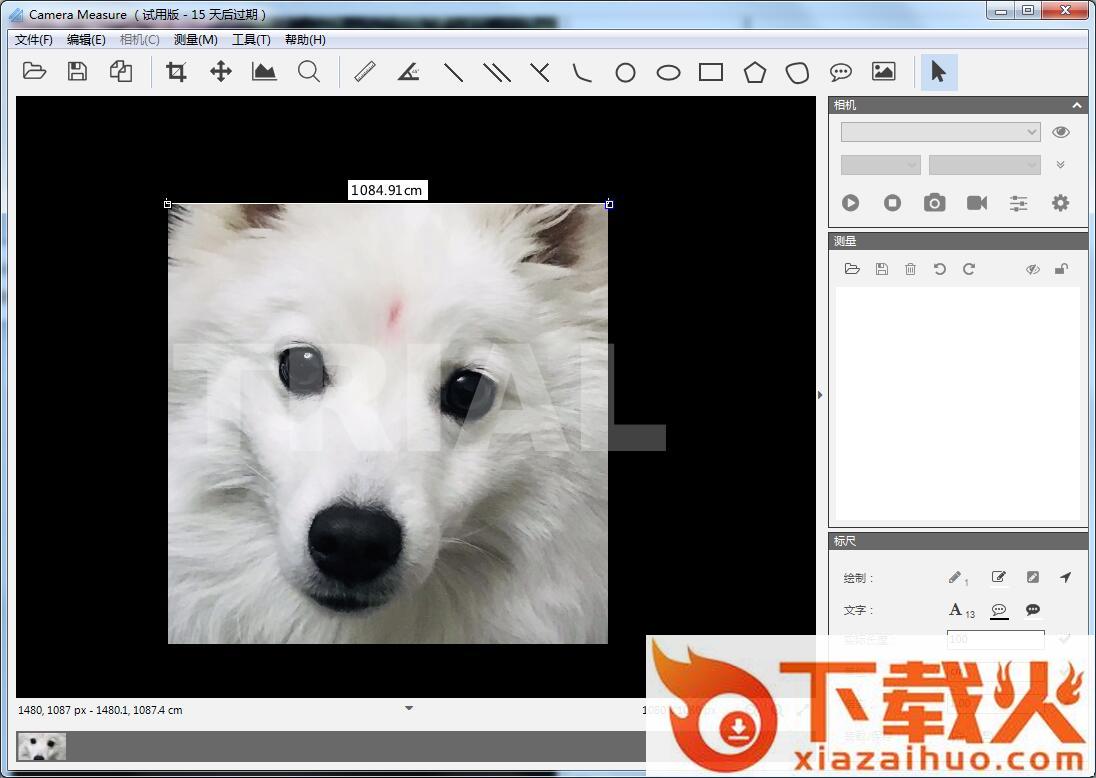
Task: Take a snapshot with the camera icon
Action: pyautogui.click(x=934, y=203)
